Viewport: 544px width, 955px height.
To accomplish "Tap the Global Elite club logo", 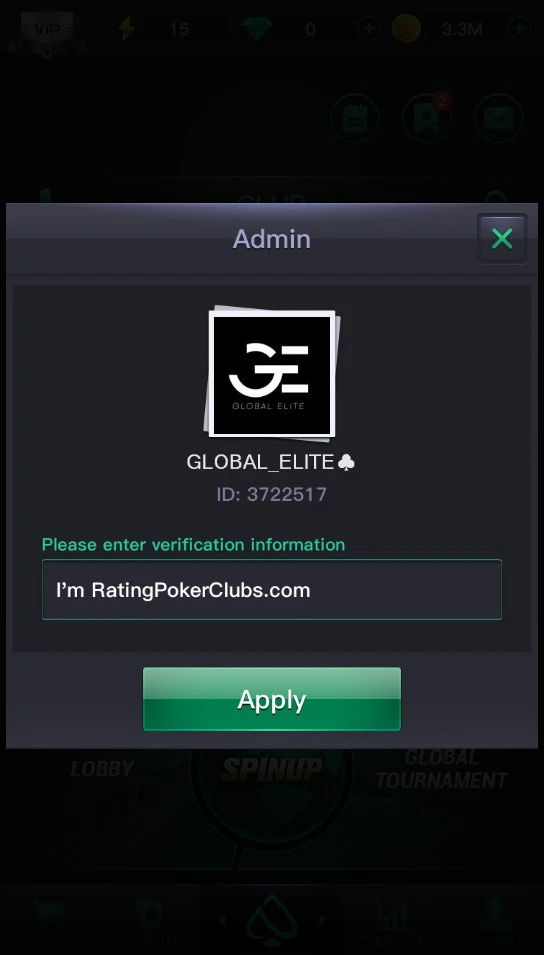I will pyautogui.click(x=272, y=374).
